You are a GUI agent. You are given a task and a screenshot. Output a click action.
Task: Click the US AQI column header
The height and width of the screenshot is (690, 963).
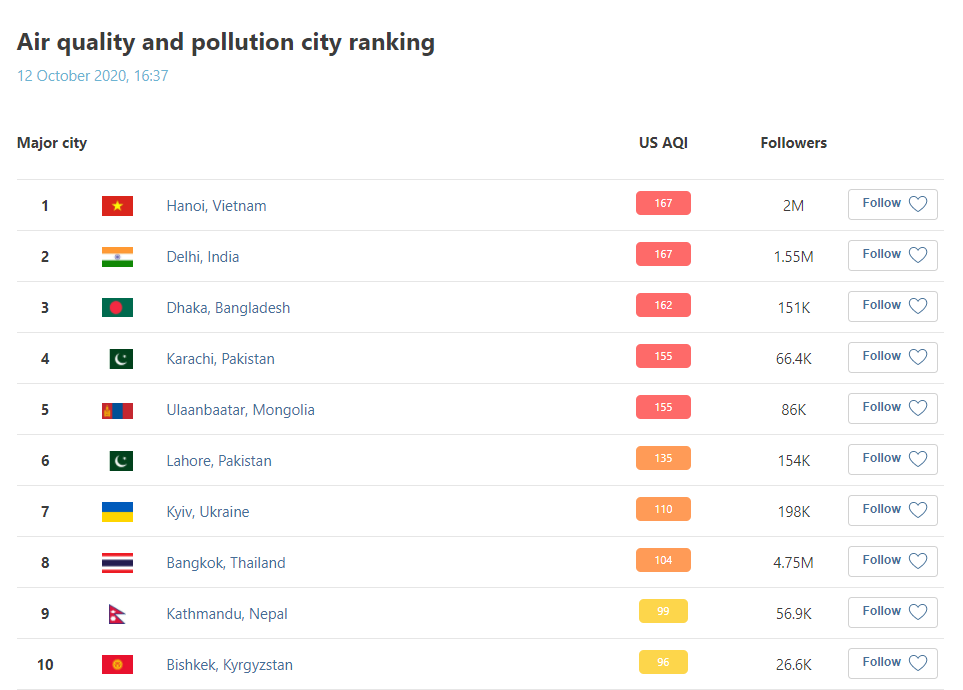(x=663, y=143)
